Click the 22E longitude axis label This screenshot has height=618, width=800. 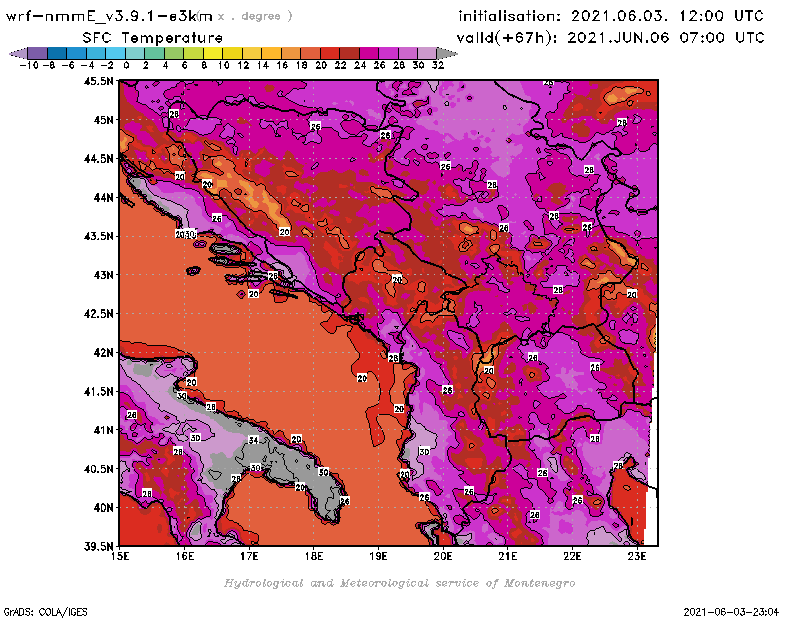[572, 556]
